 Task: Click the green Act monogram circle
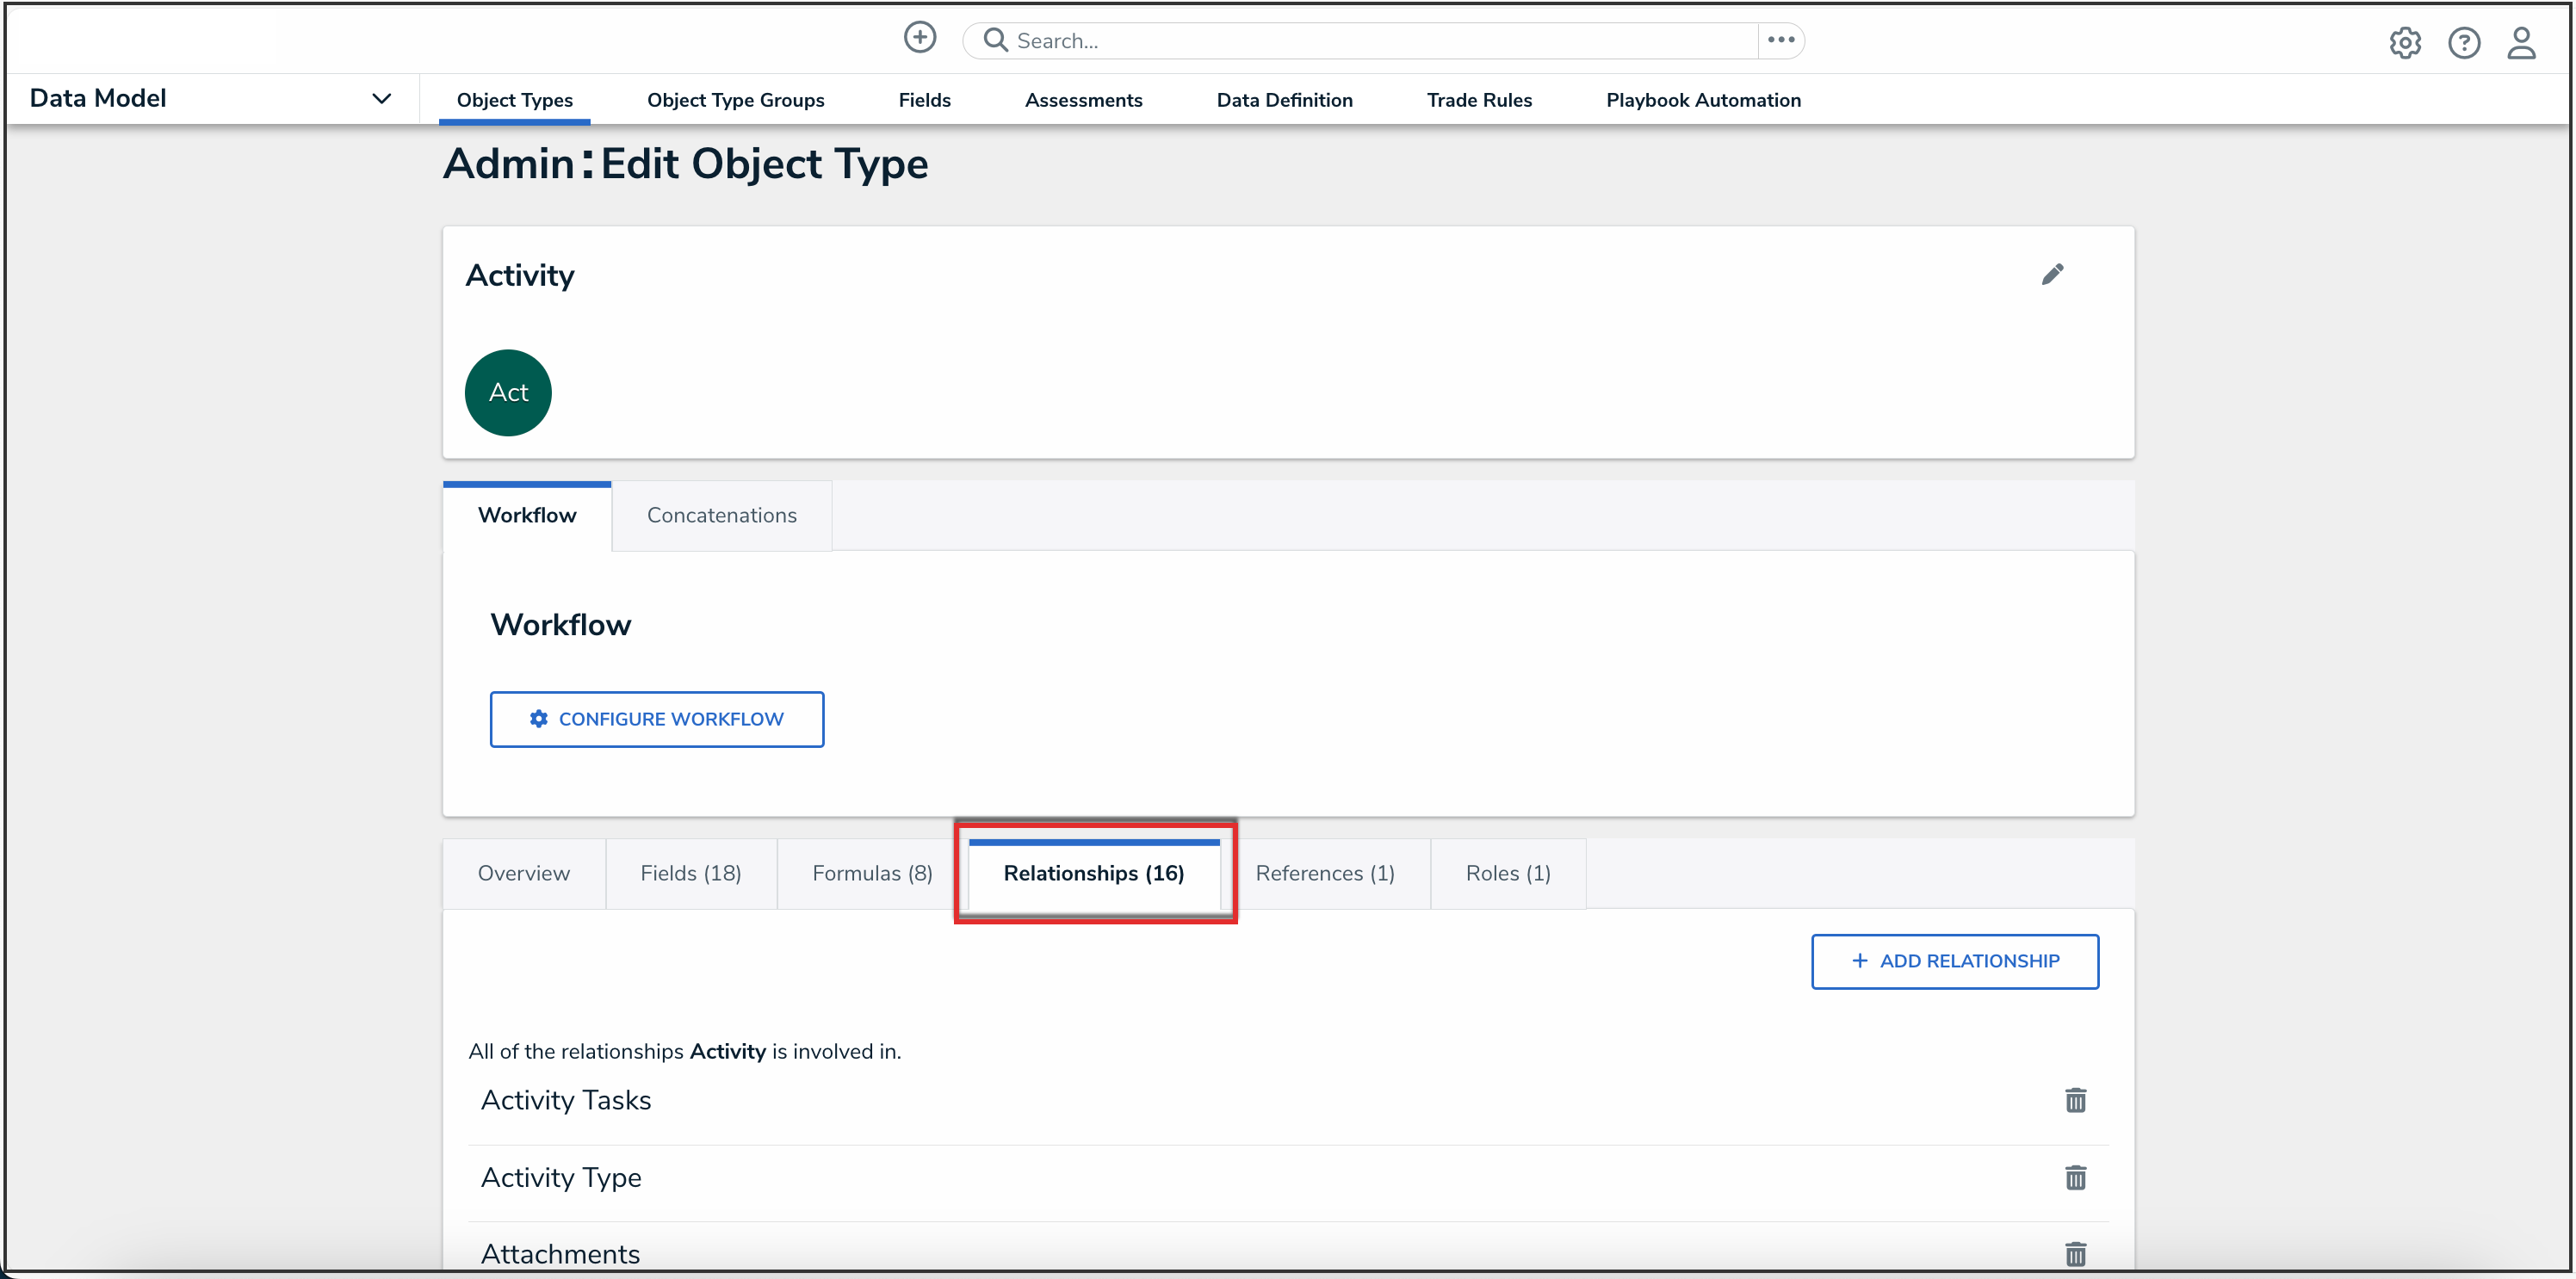[508, 392]
